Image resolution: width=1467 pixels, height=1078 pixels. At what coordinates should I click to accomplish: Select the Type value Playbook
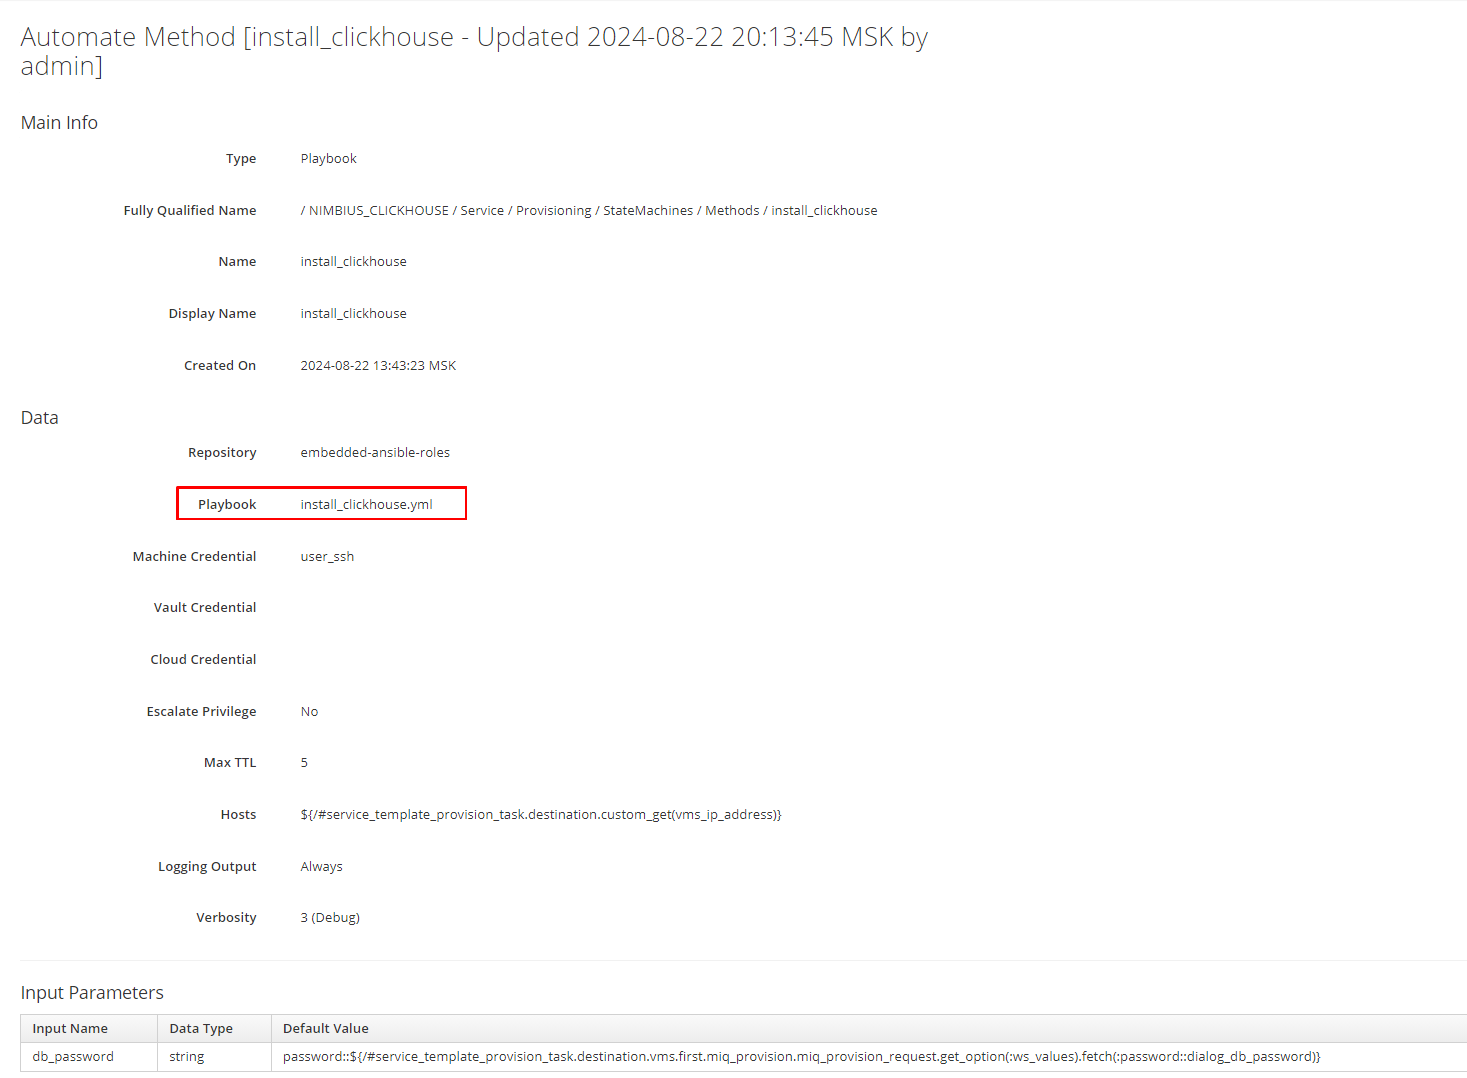tap(328, 159)
